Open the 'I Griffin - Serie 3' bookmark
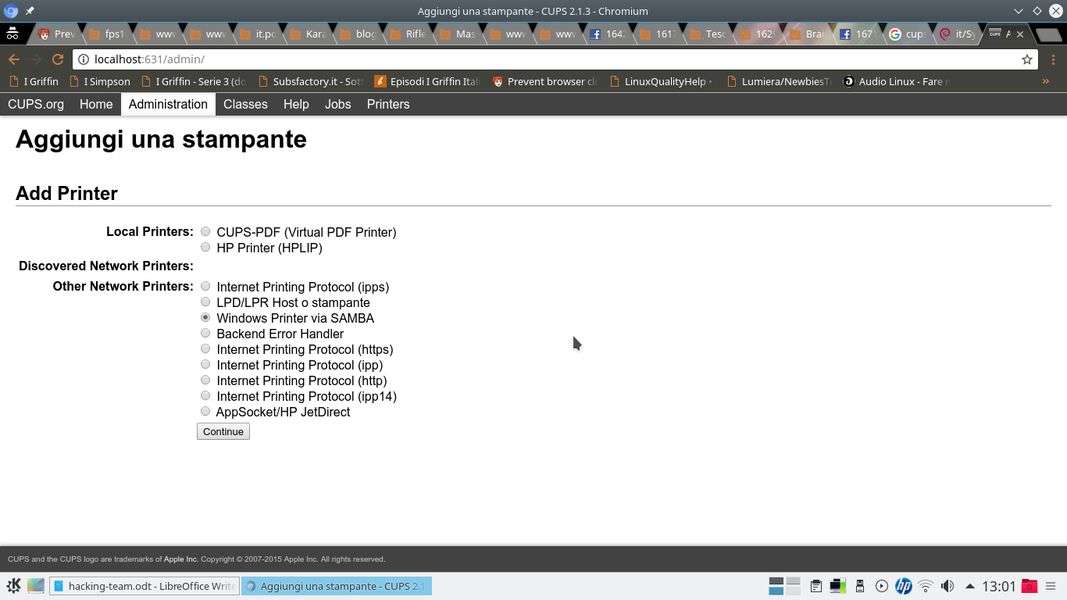The image size is (1067, 600). 195,81
